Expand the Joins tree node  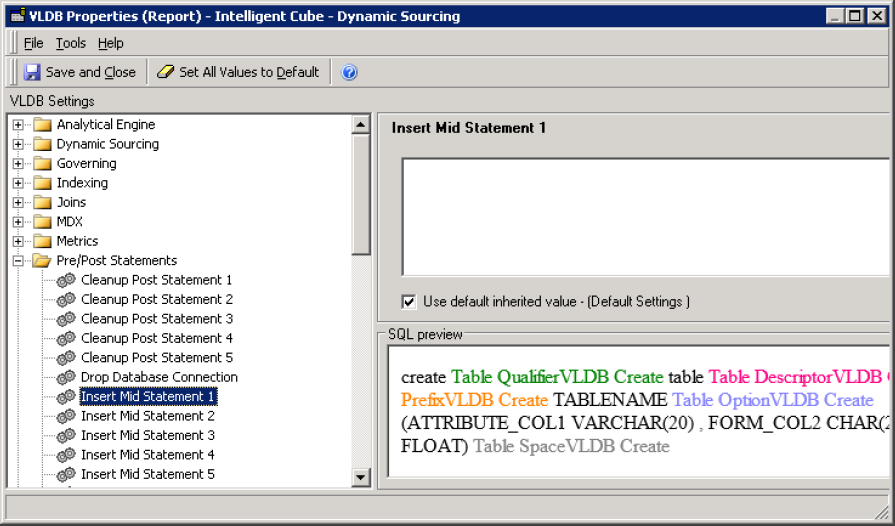click(x=18, y=203)
